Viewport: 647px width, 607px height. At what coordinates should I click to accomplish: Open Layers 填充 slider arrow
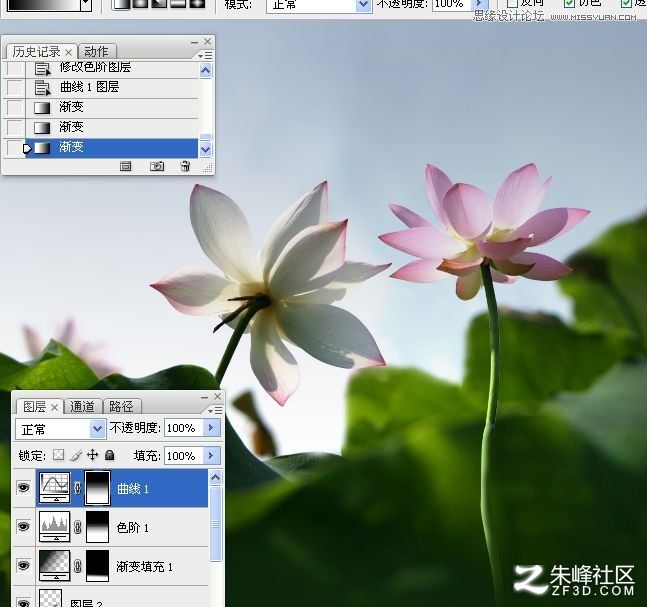pos(211,456)
